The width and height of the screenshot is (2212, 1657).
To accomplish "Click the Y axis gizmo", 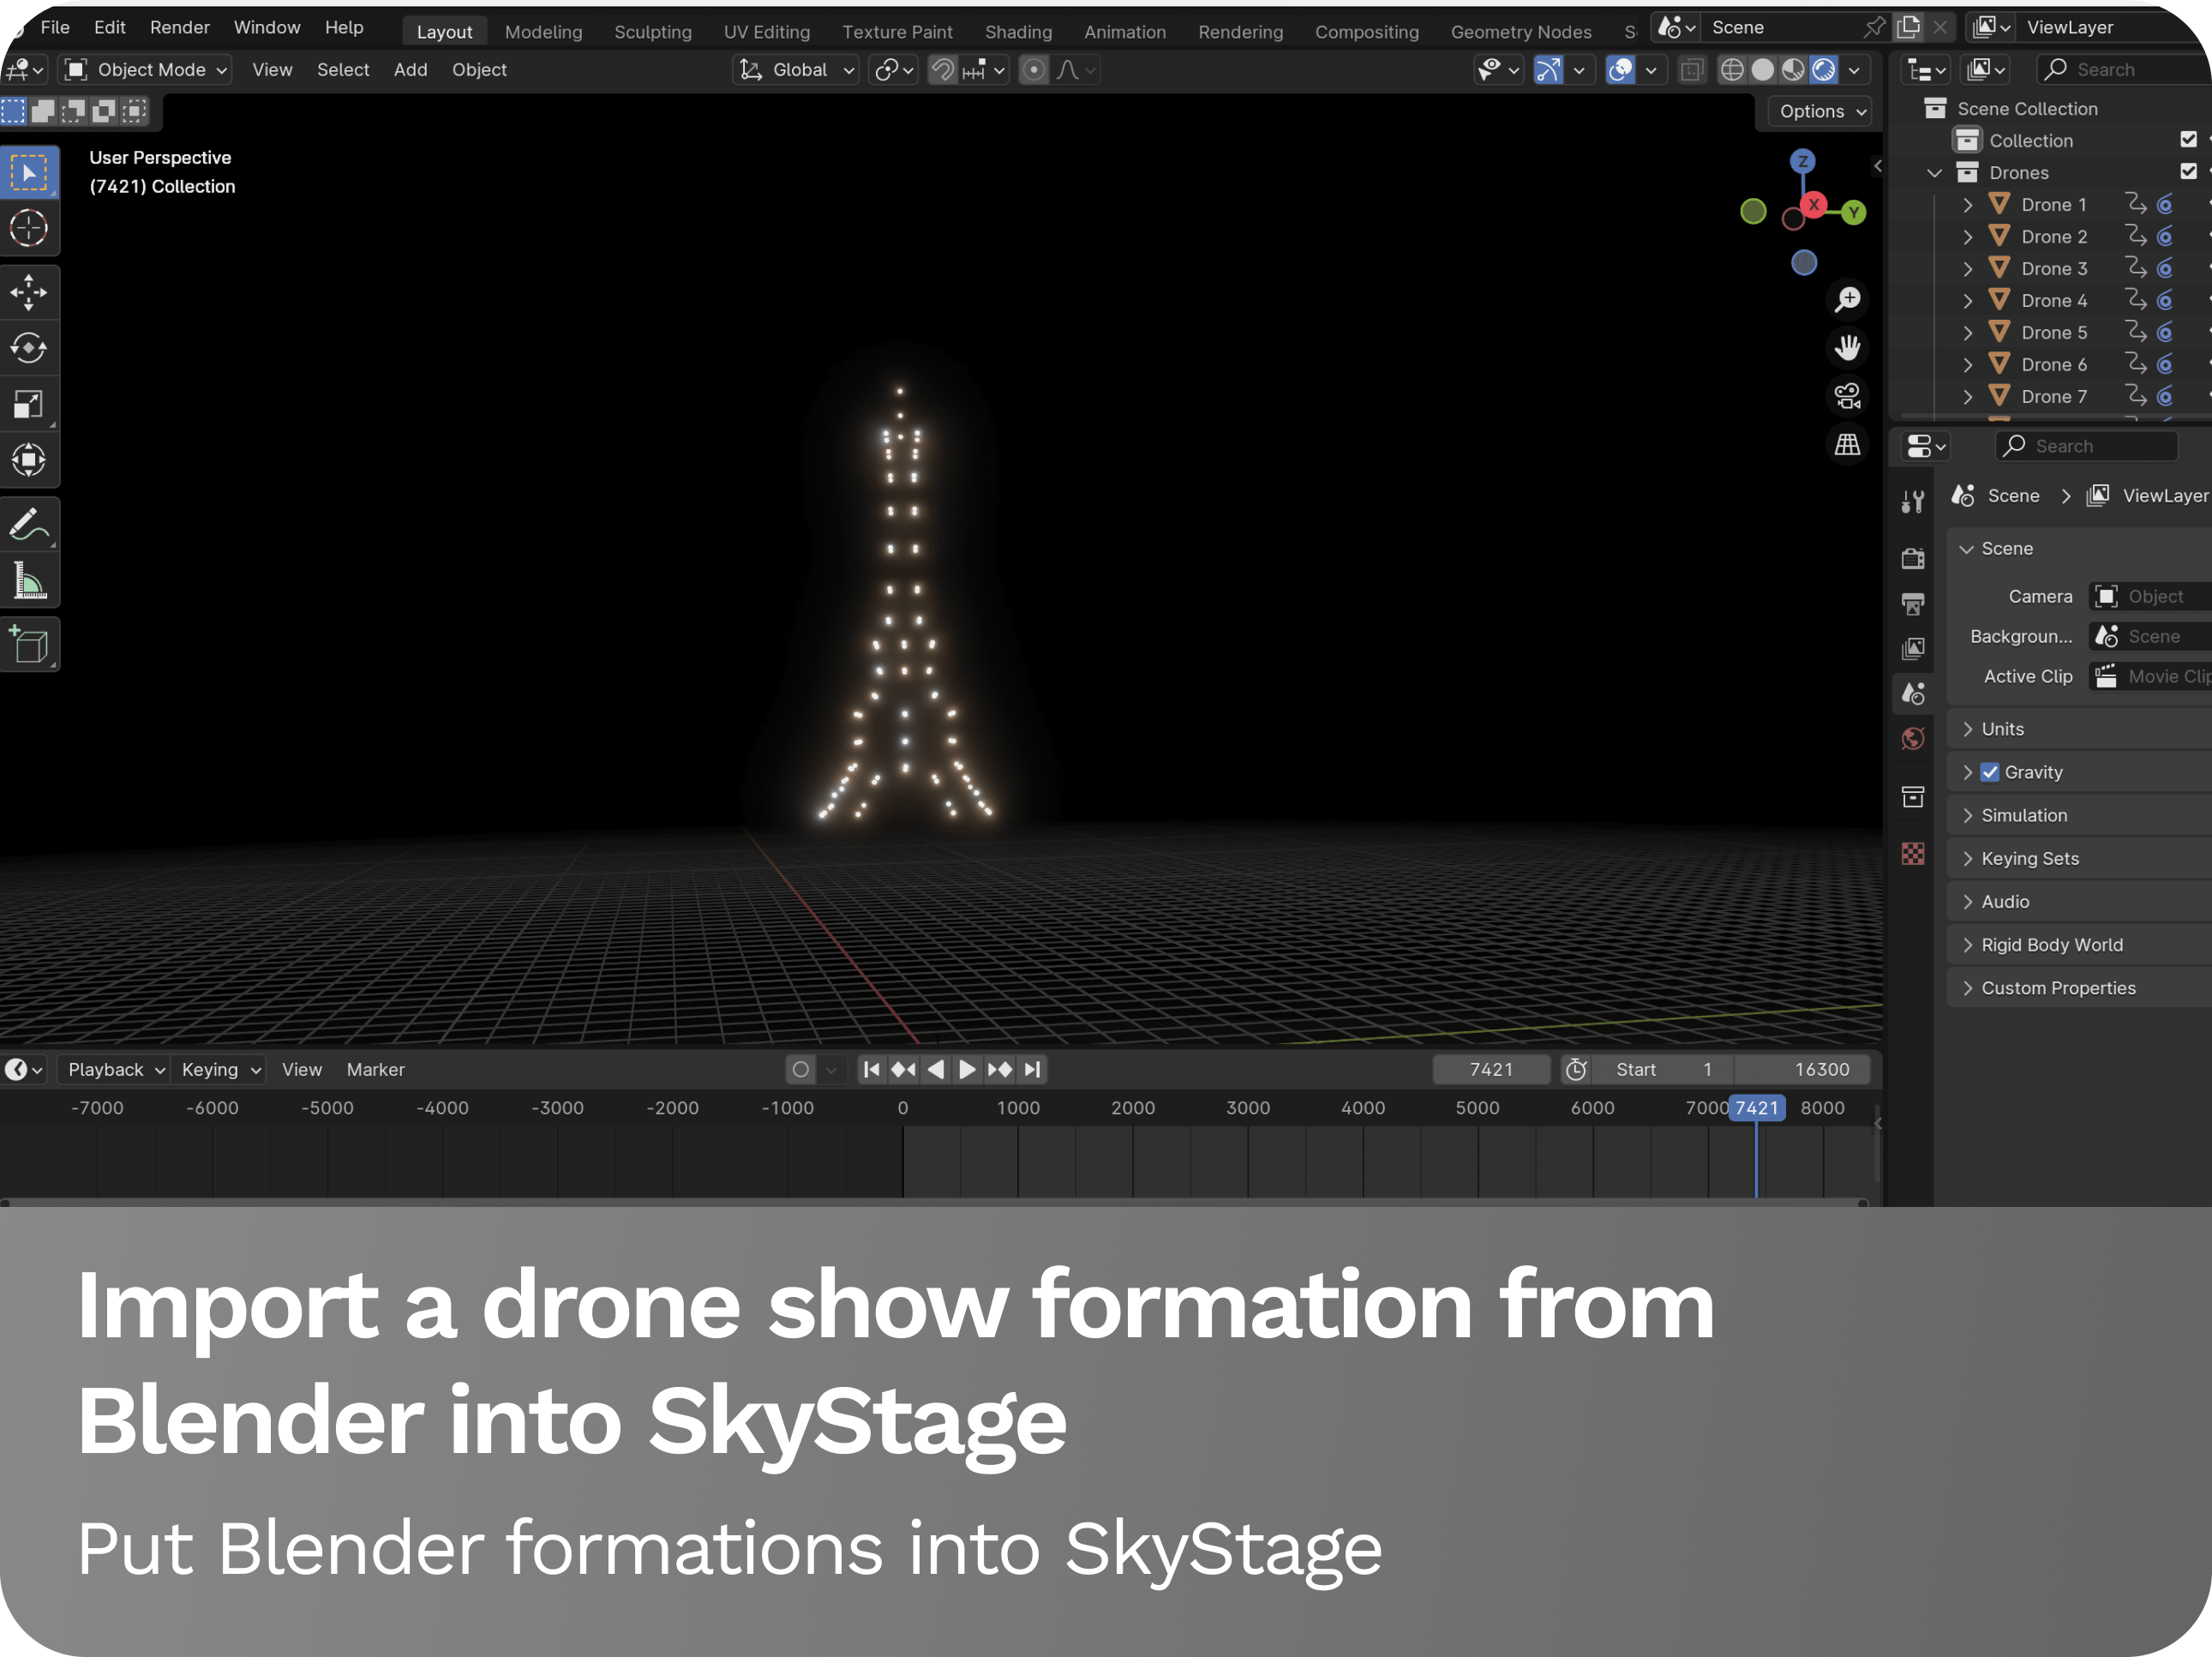I will coord(1854,212).
